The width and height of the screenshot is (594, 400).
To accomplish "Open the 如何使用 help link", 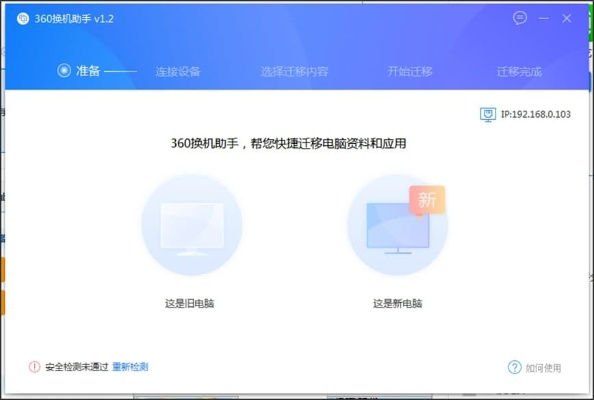I will click(543, 368).
